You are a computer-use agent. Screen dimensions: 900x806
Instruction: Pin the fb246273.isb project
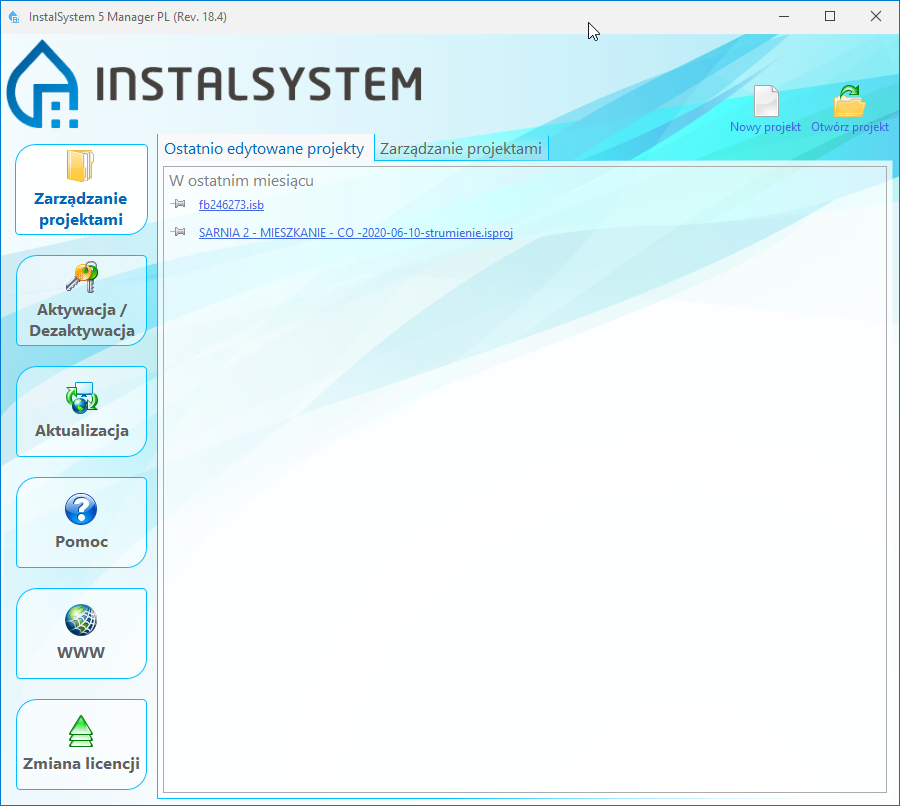[x=178, y=204]
